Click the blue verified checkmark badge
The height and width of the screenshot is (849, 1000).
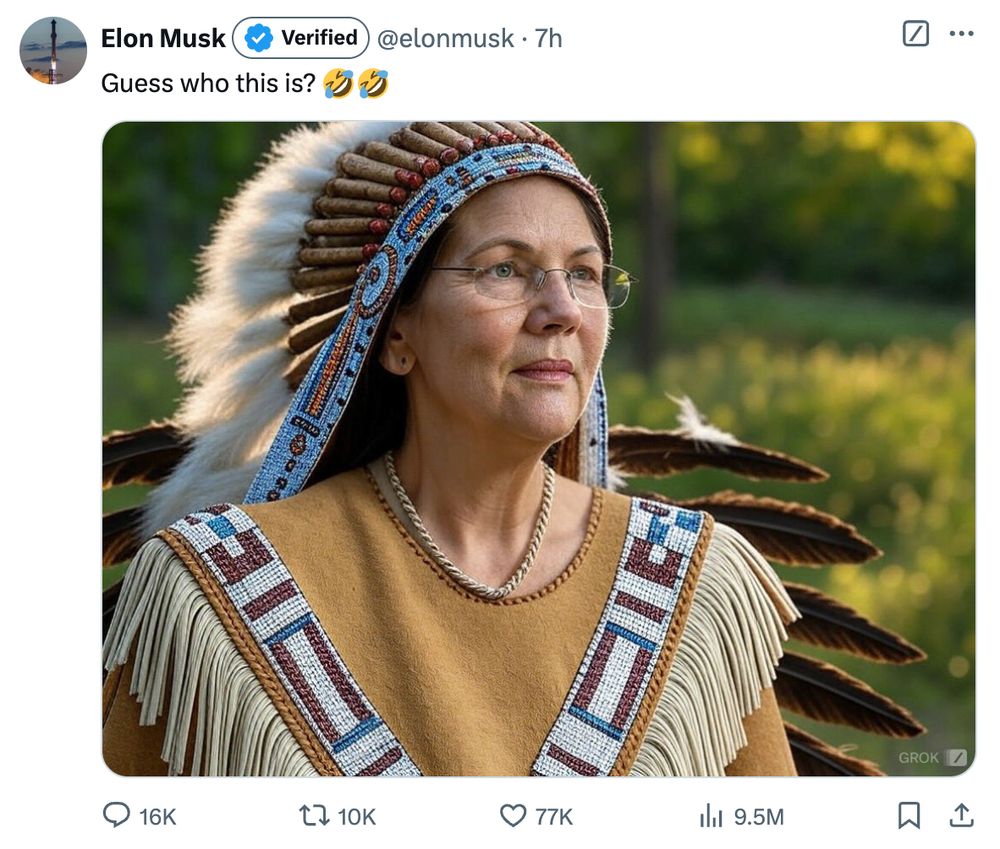click(258, 38)
